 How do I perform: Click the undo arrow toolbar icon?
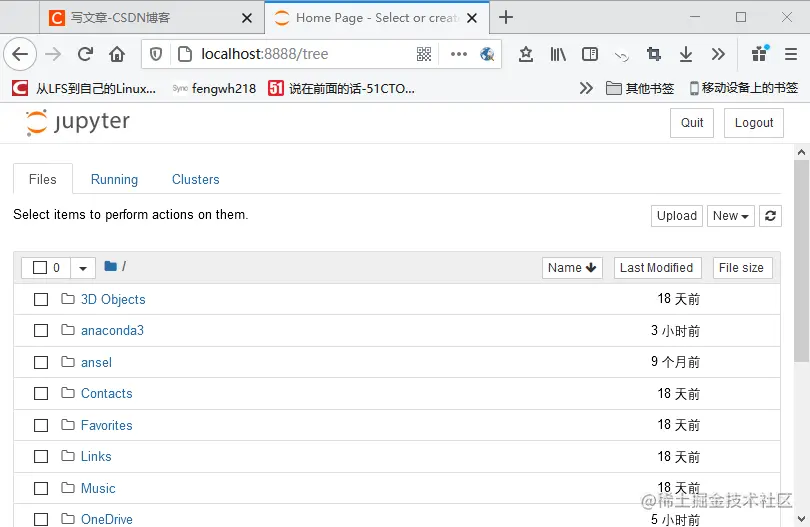(621, 56)
